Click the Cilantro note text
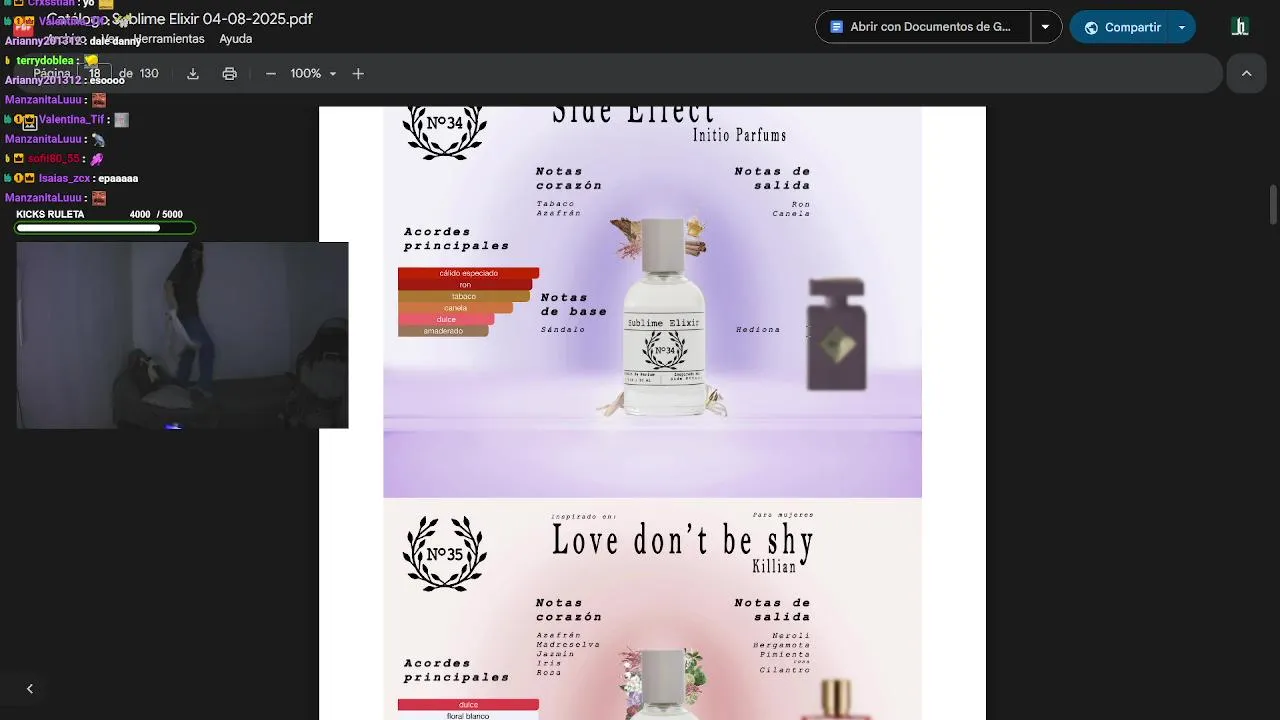 (x=785, y=670)
